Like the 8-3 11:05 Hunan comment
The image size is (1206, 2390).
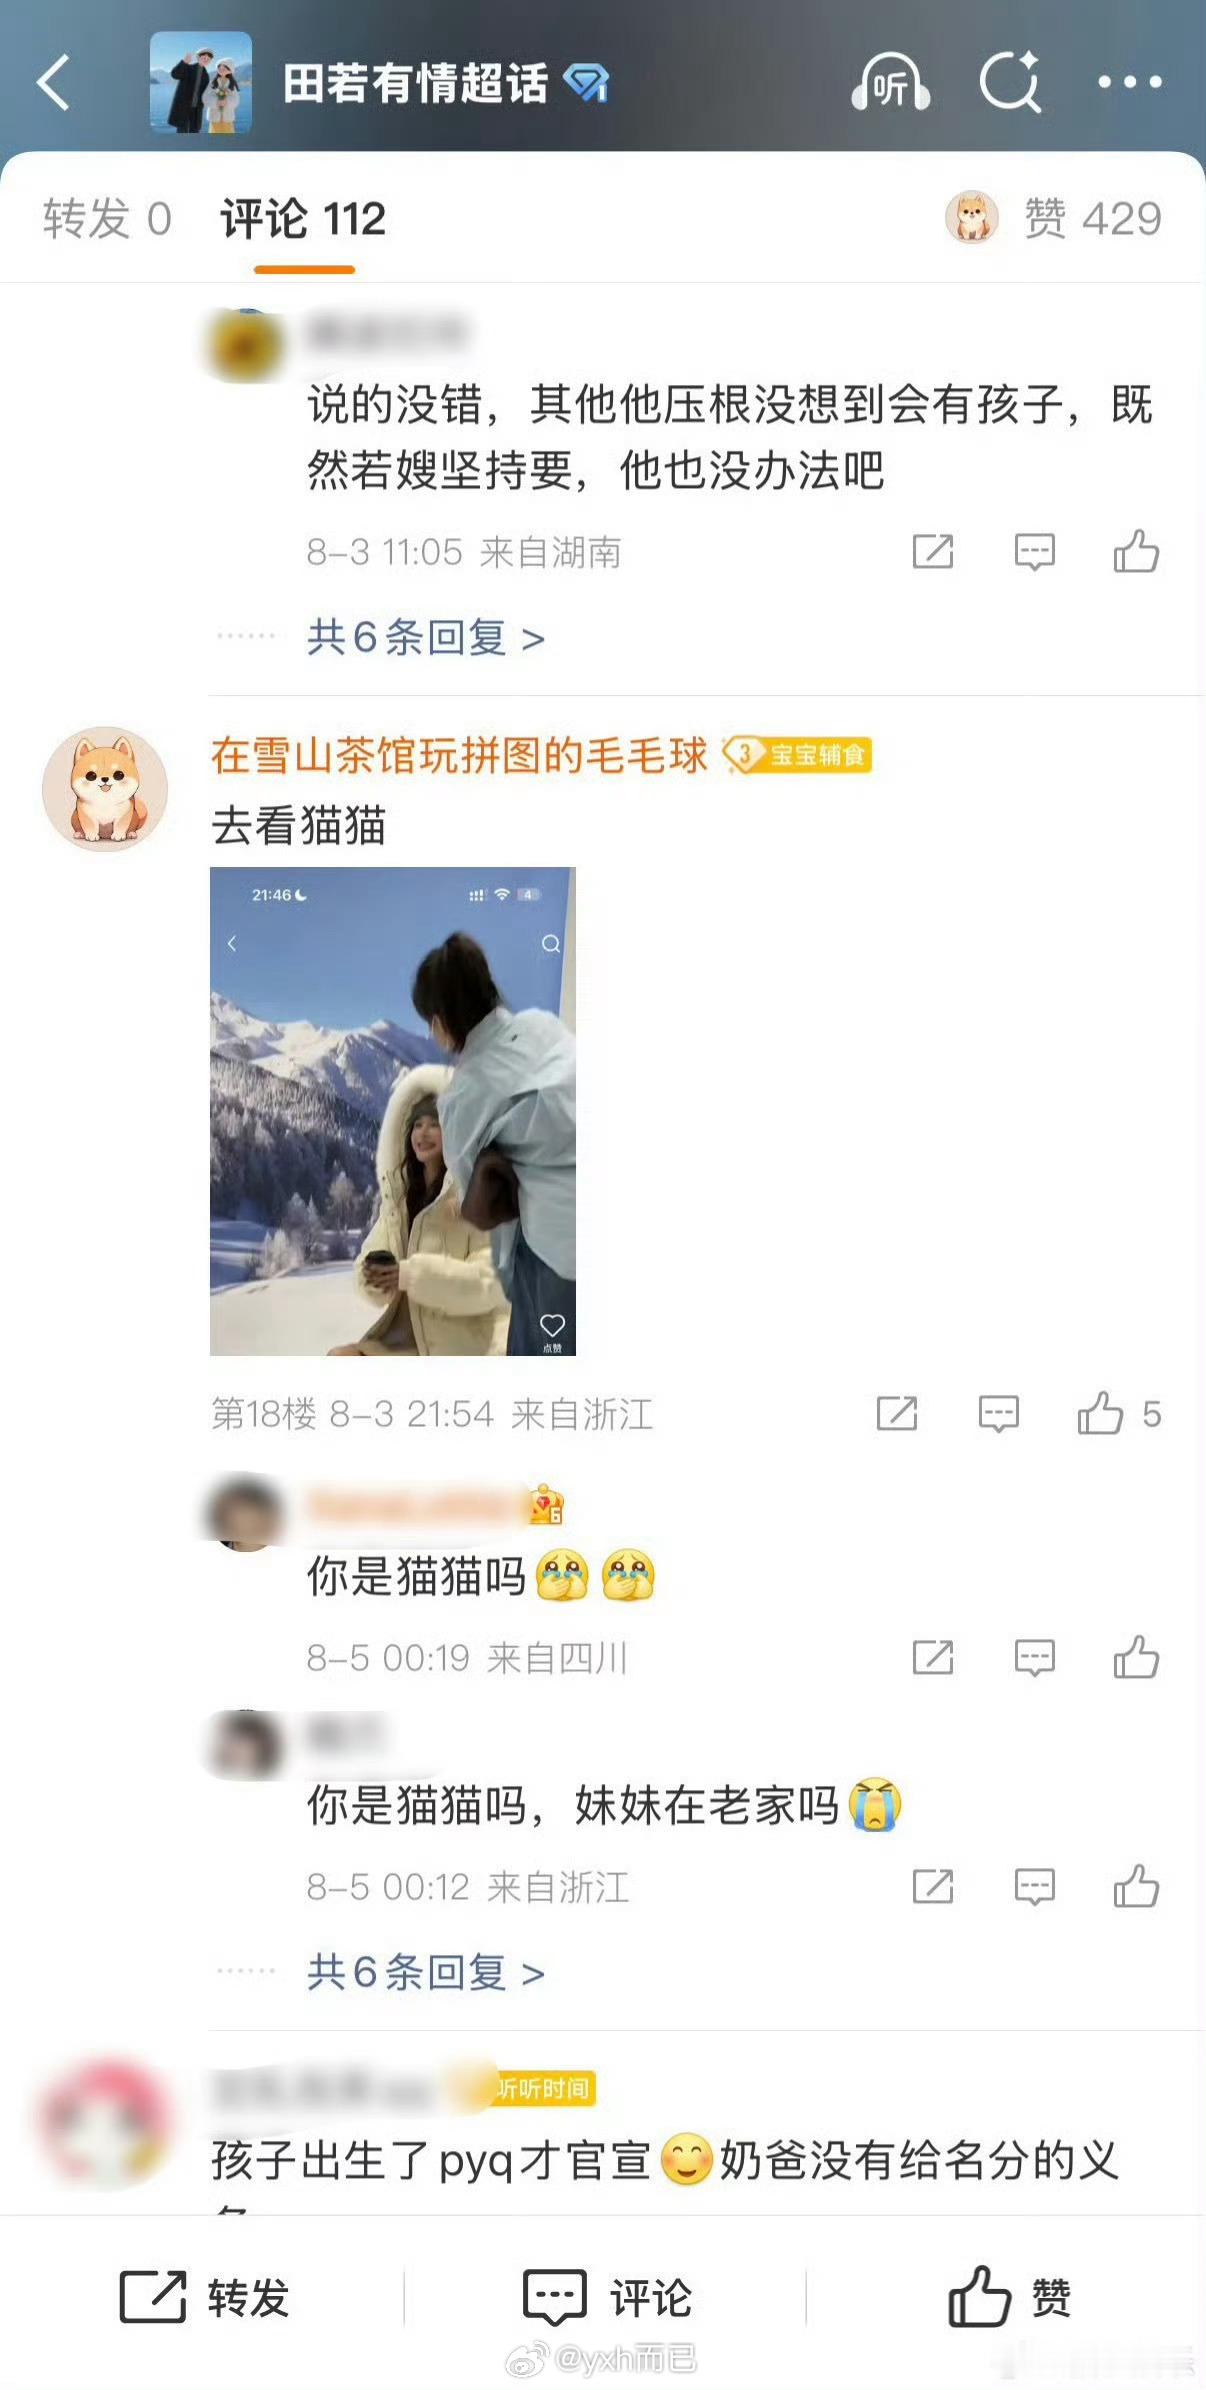[x=1136, y=551]
